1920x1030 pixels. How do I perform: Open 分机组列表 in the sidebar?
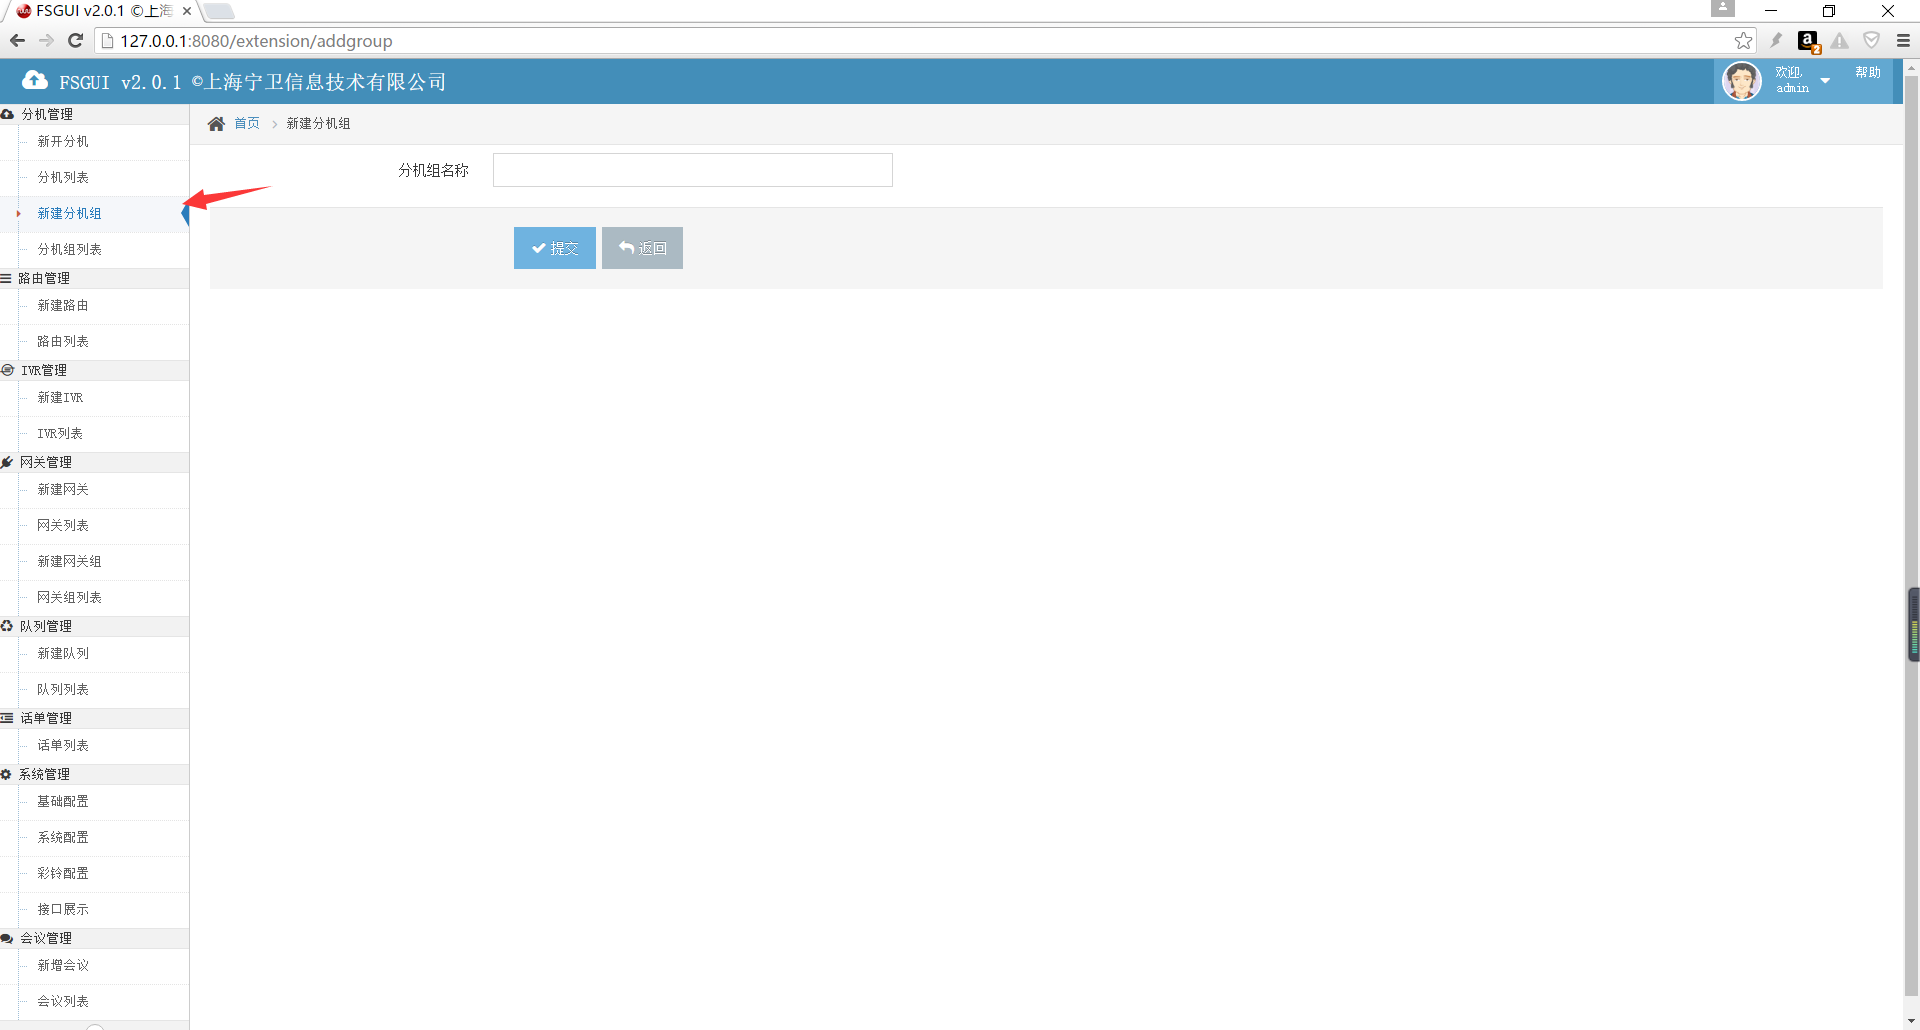69,249
